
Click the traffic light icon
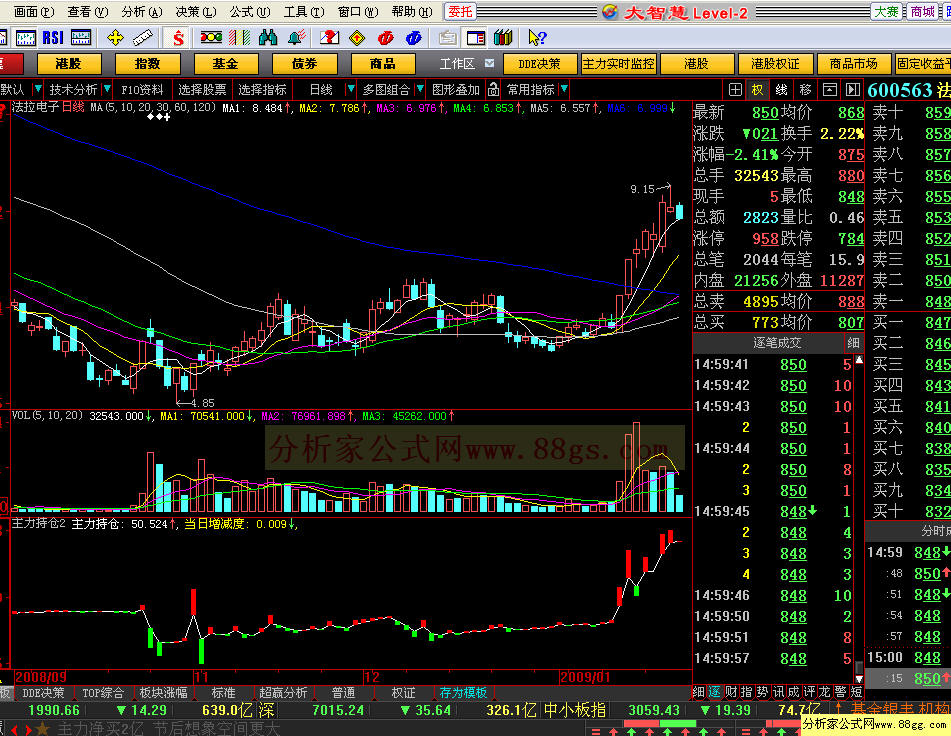(211, 38)
